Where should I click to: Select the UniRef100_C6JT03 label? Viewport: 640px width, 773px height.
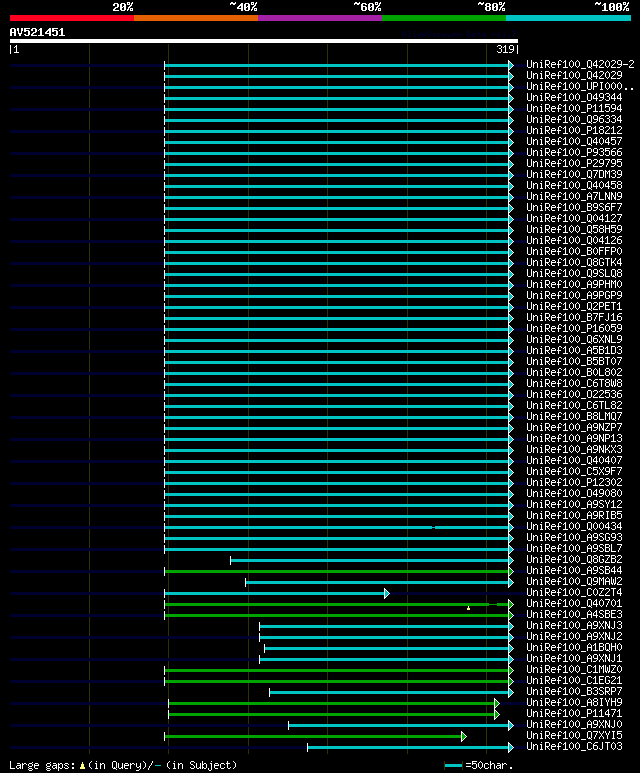[574, 747]
